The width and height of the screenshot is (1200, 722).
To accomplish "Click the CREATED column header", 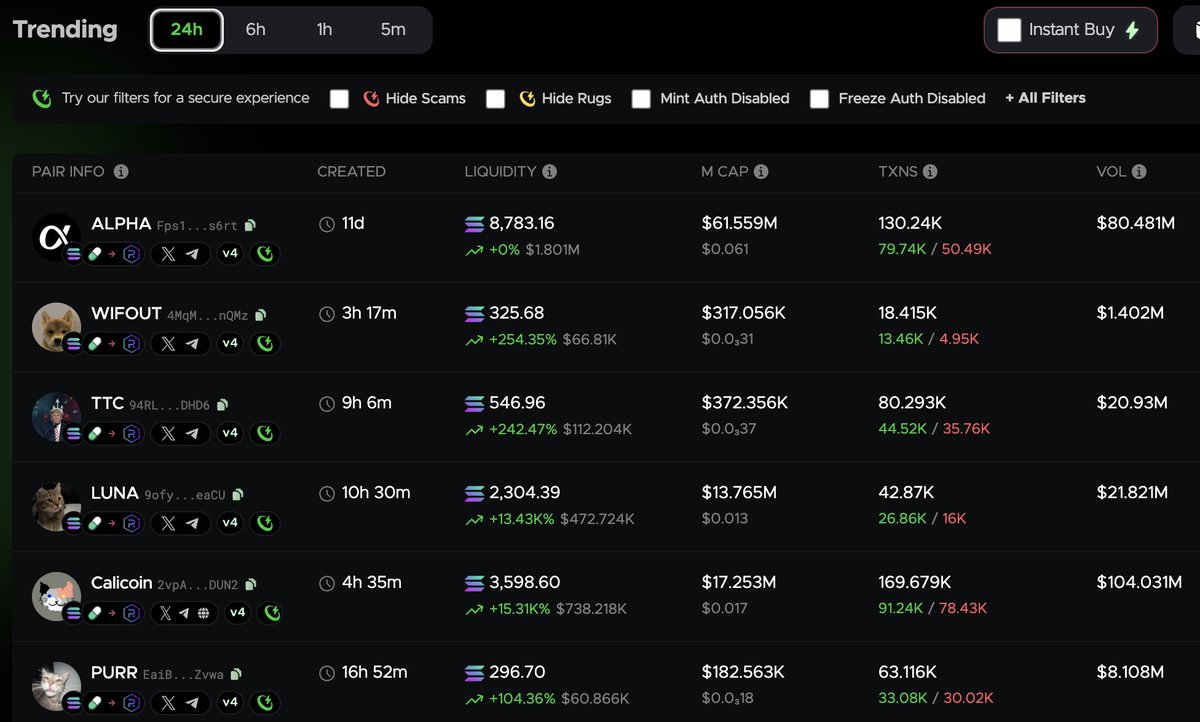I will pyautogui.click(x=351, y=172).
